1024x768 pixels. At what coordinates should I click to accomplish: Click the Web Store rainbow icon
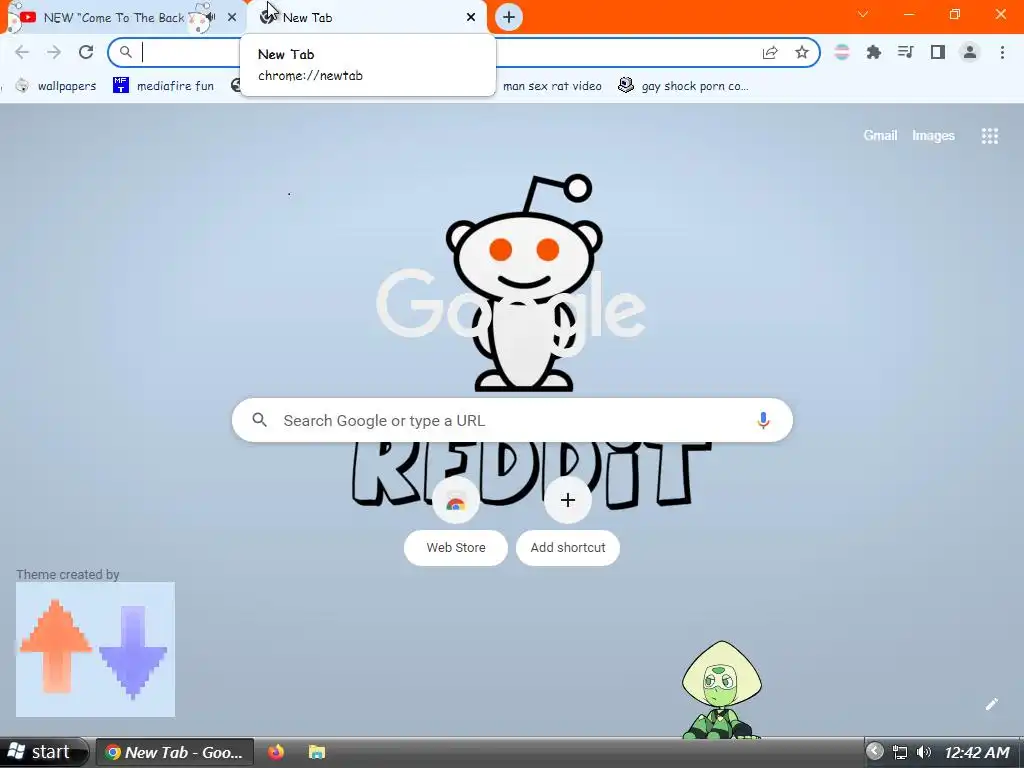tap(456, 501)
